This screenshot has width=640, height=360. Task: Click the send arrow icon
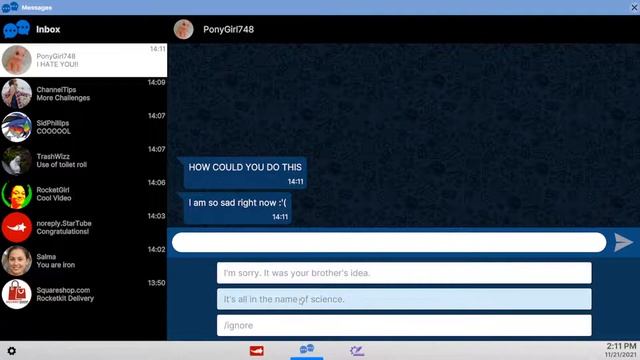click(x=623, y=242)
